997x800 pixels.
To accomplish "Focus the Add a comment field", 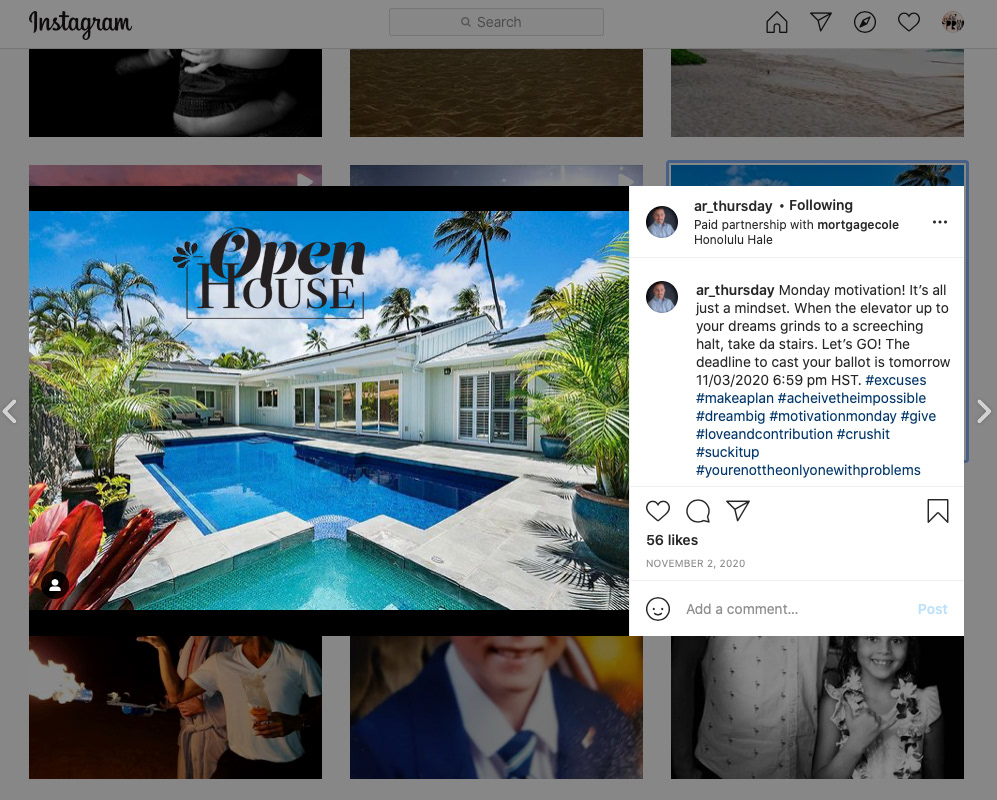I will pos(795,609).
